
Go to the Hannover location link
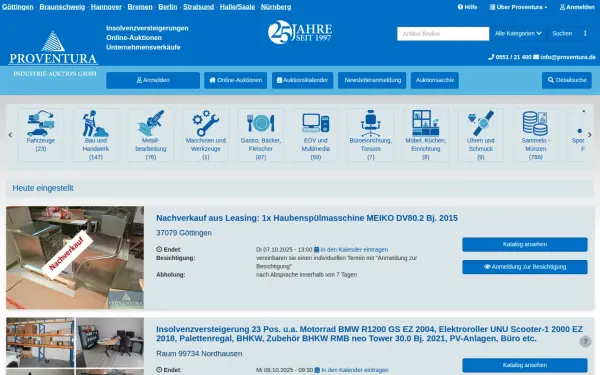tap(106, 7)
